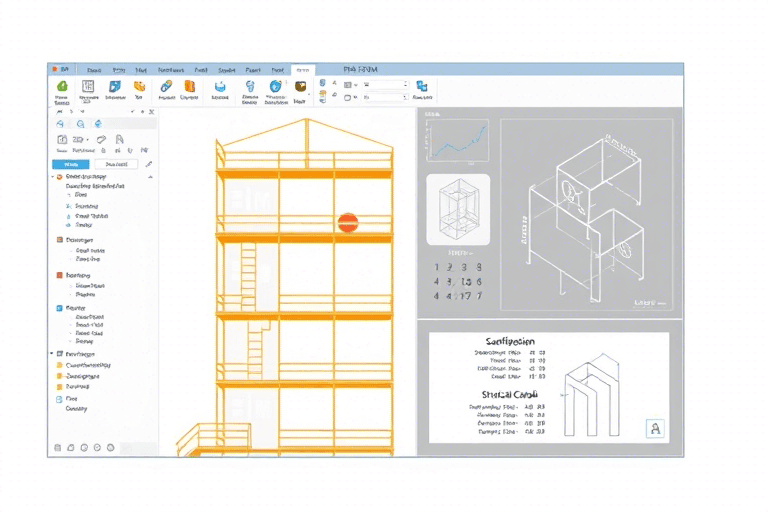The height and width of the screenshot is (512, 768).
Task: Select the orange circle marker on the scaffold
Action: coord(347,222)
